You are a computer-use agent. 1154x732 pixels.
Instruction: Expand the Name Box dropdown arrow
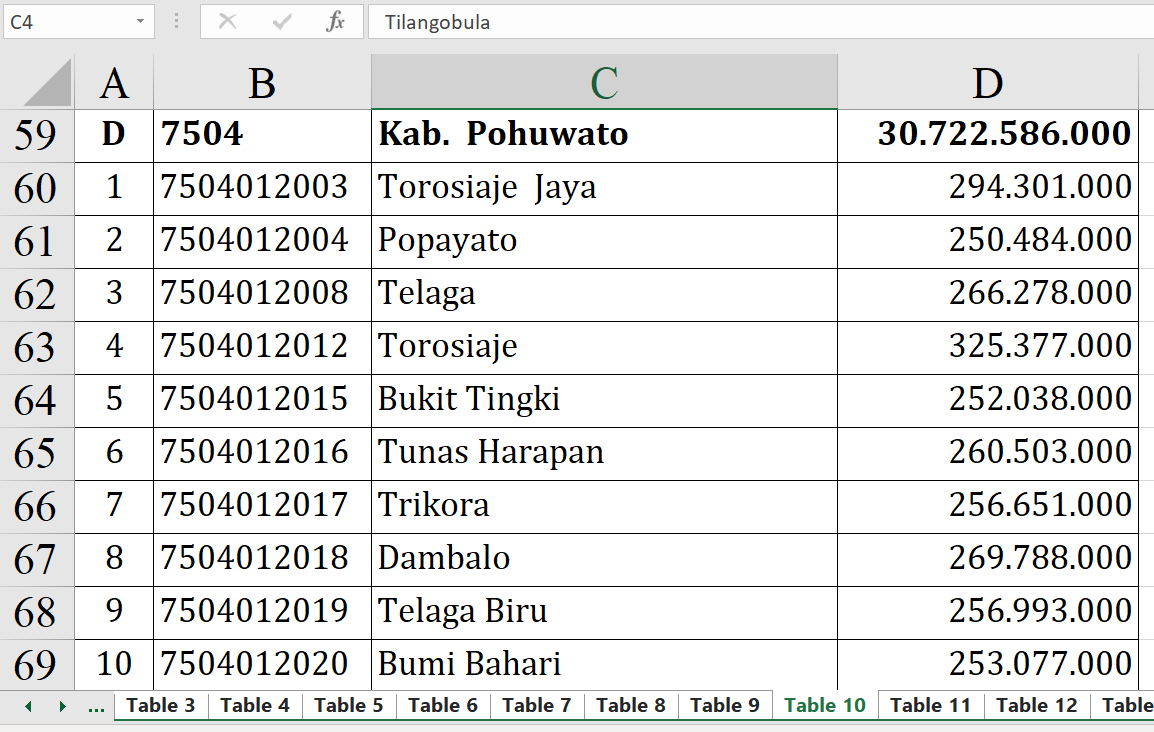pos(140,21)
